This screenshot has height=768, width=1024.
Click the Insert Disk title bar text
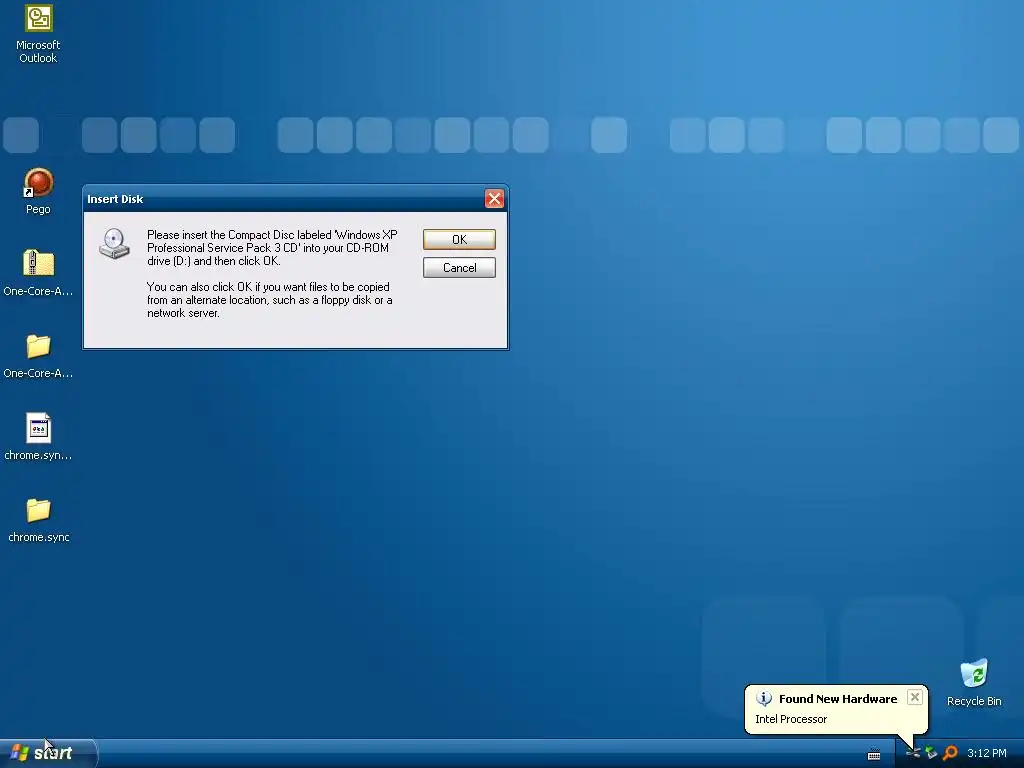pos(115,199)
